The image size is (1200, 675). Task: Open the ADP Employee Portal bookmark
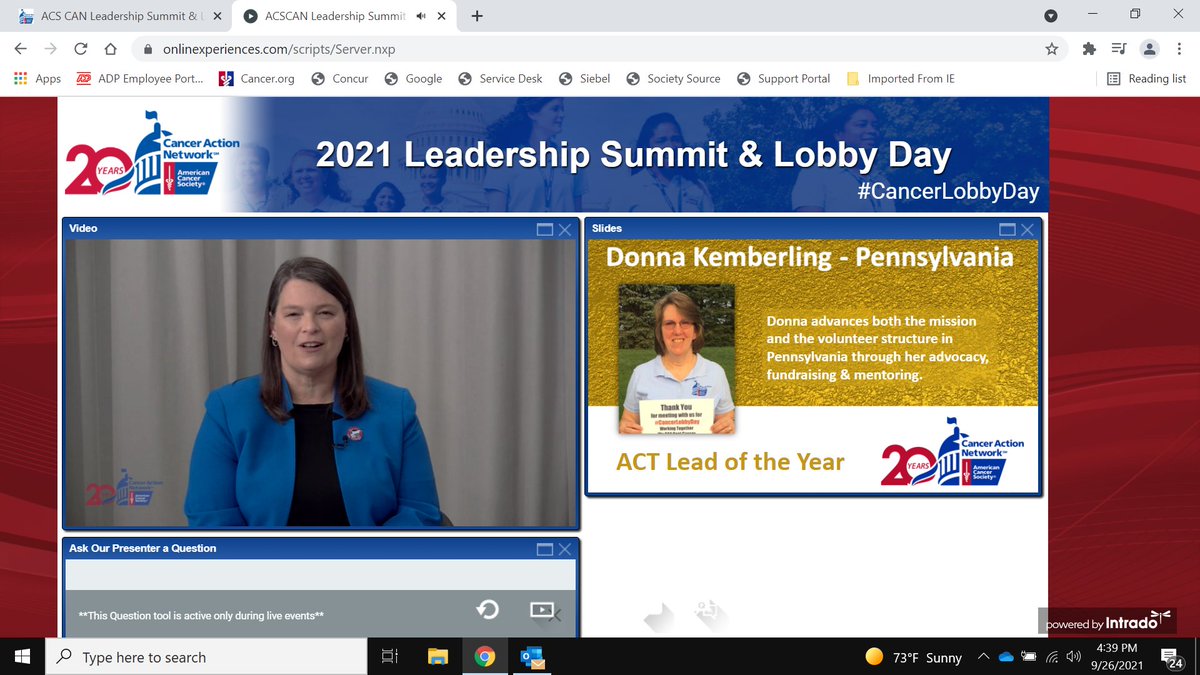[x=139, y=78]
